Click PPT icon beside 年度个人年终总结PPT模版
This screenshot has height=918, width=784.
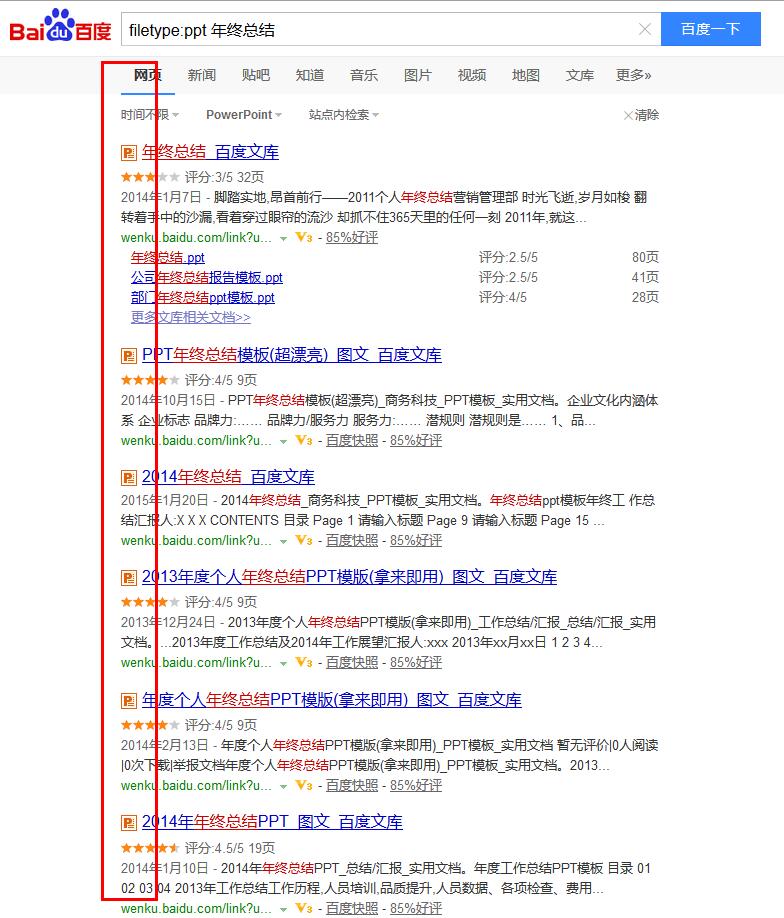click(x=129, y=700)
